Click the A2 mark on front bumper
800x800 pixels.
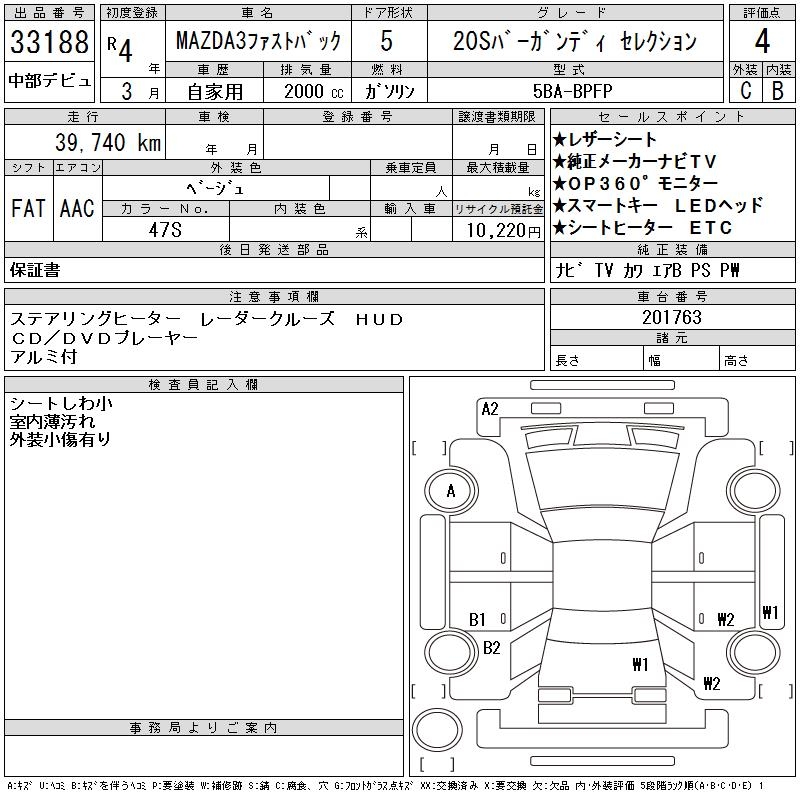(x=489, y=409)
